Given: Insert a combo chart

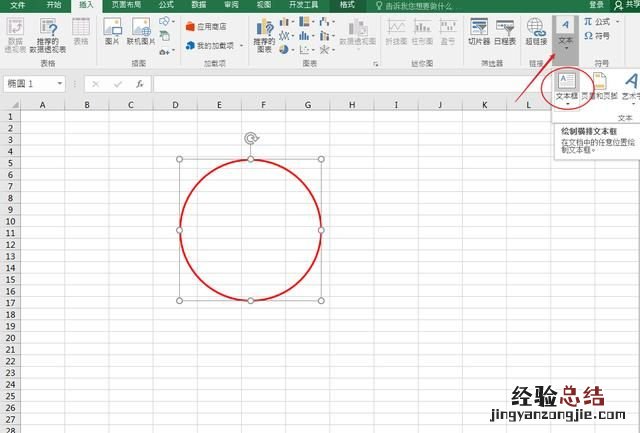Looking at the screenshot, I should pos(324,36).
